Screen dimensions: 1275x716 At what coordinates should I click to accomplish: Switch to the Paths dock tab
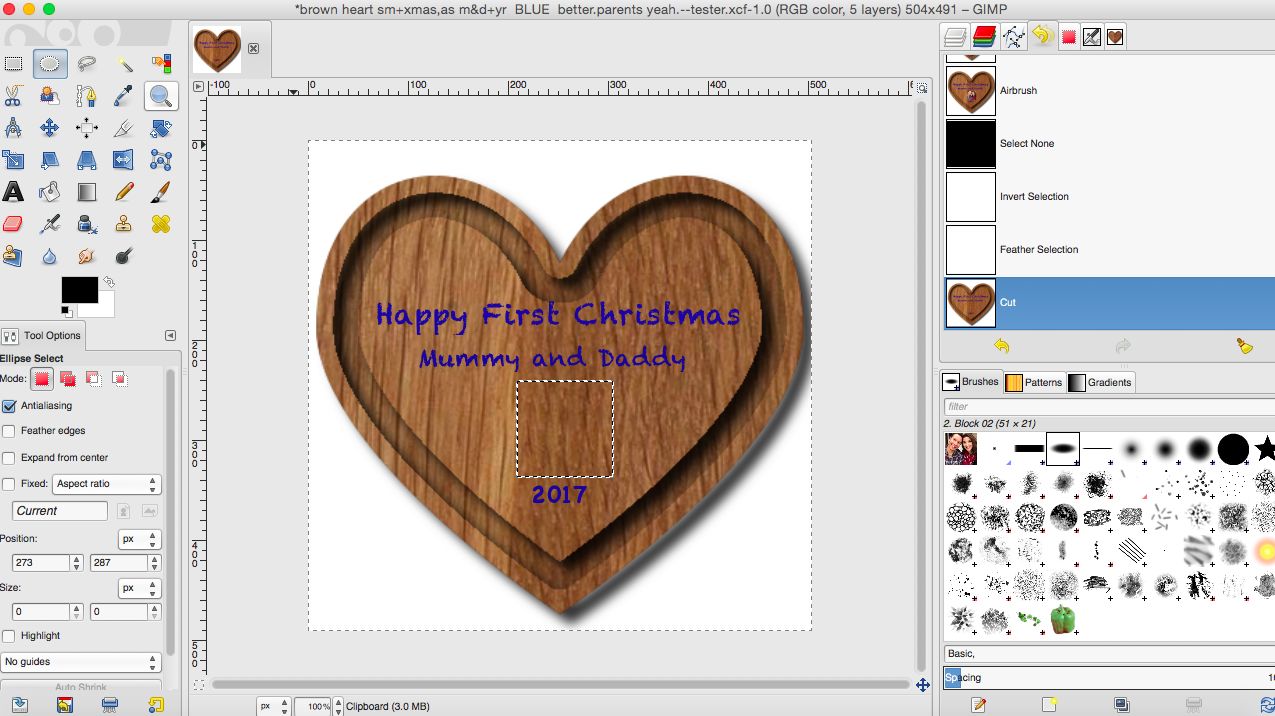1014,37
